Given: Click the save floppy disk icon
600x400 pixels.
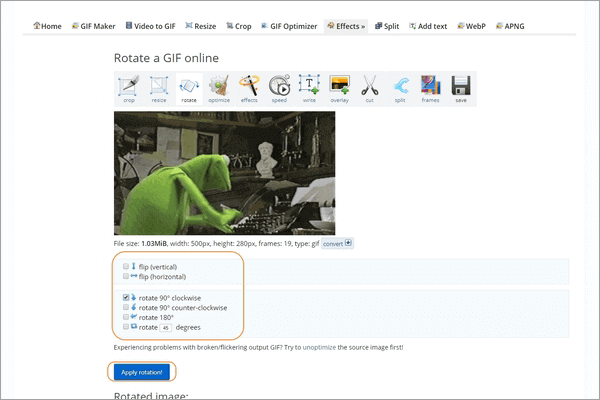Looking at the screenshot, I should pyautogui.click(x=461, y=89).
